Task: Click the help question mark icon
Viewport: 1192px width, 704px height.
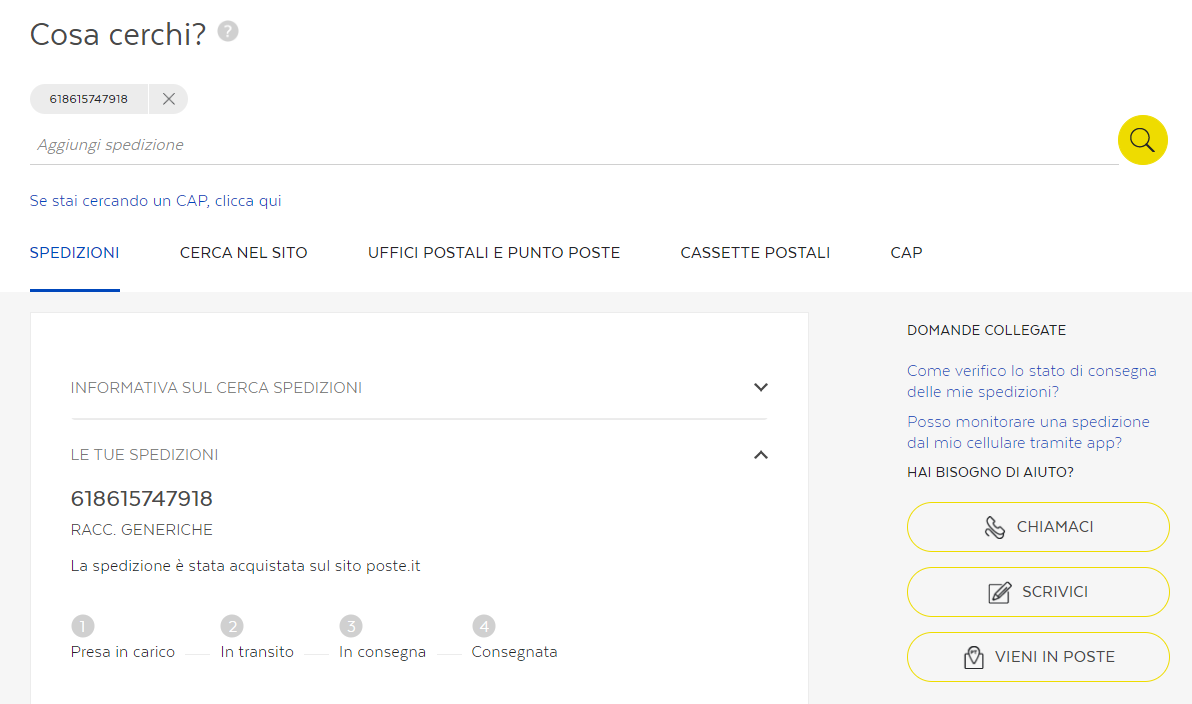Action: pyautogui.click(x=228, y=31)
